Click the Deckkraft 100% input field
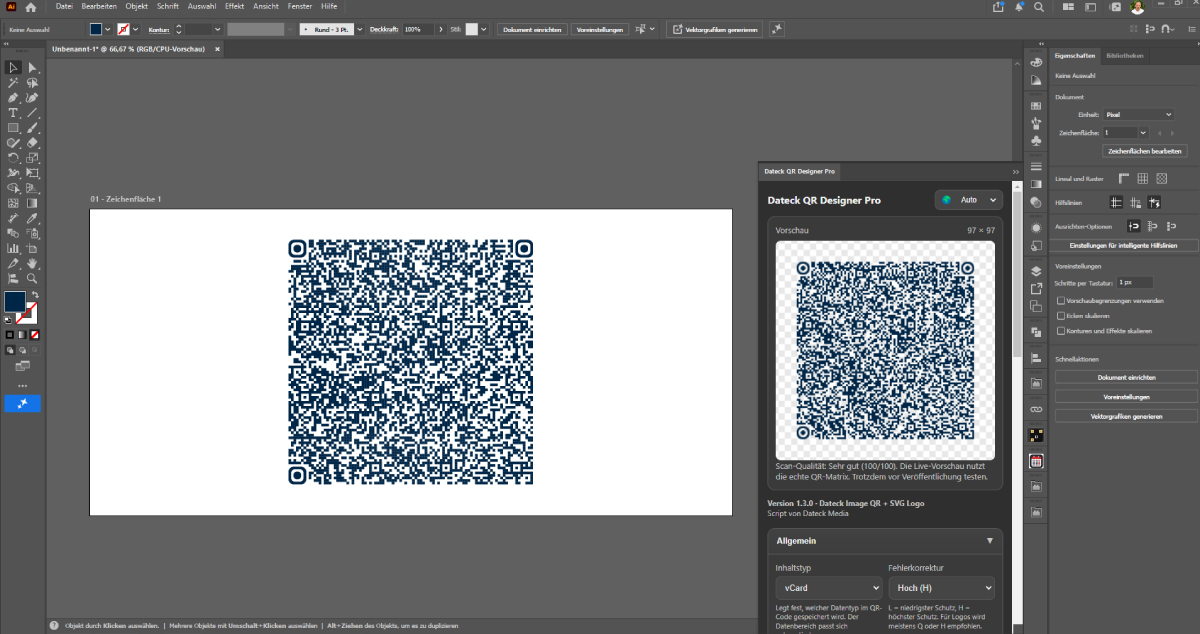The image size is (1200, 634). [x=418, y=29]
